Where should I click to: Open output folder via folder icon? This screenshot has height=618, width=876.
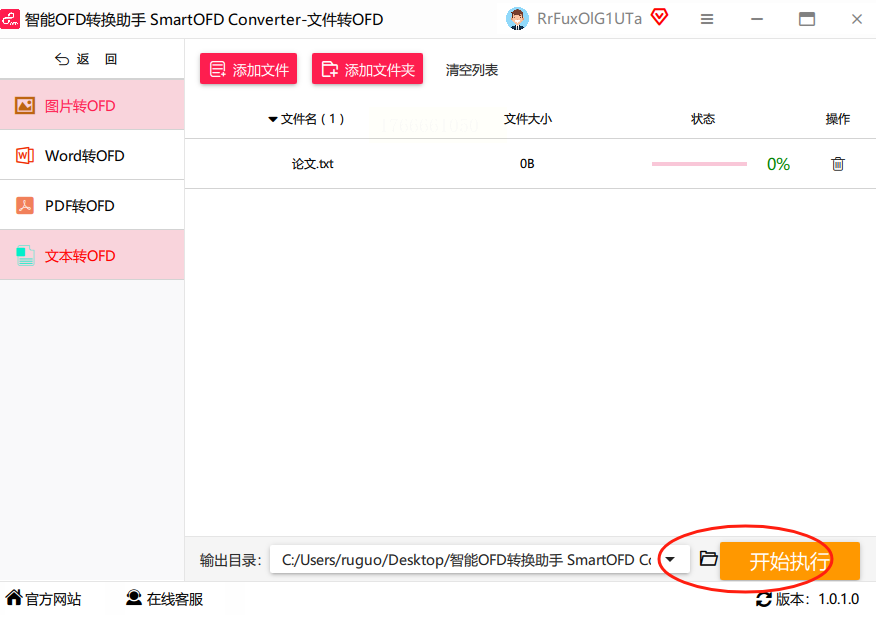(708, 558)
